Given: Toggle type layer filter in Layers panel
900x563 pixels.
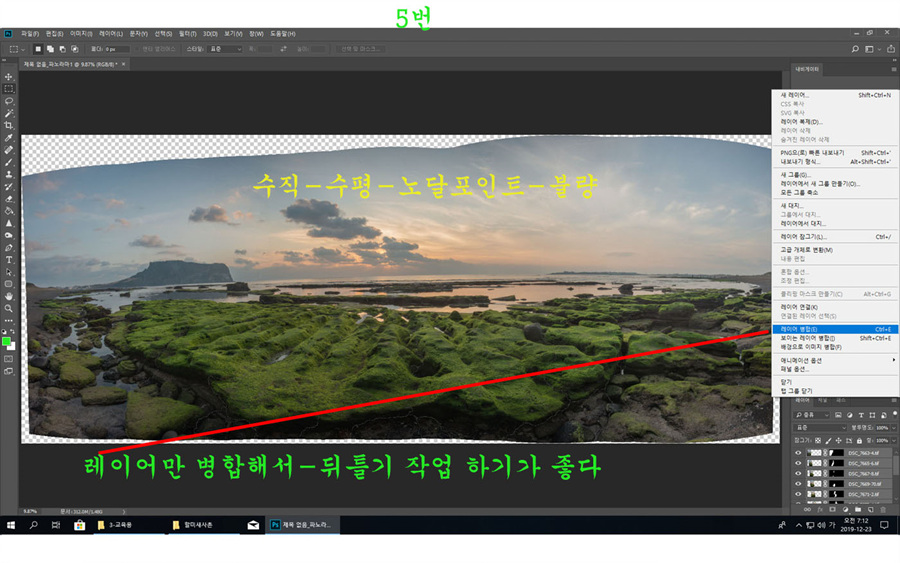Looking at the screenshot, I should [x=861, y=415].
